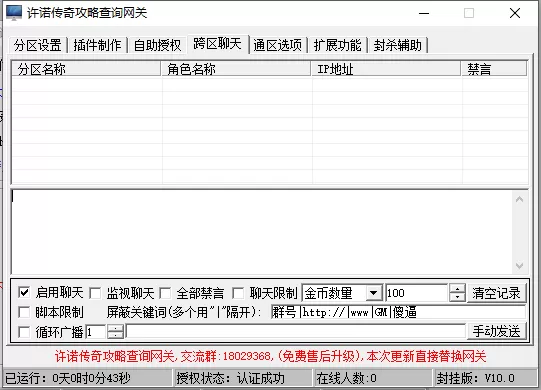Uncheck the 启用聊天 checkbox
Viewport: 541px width, 390px height.
[24, 293]
